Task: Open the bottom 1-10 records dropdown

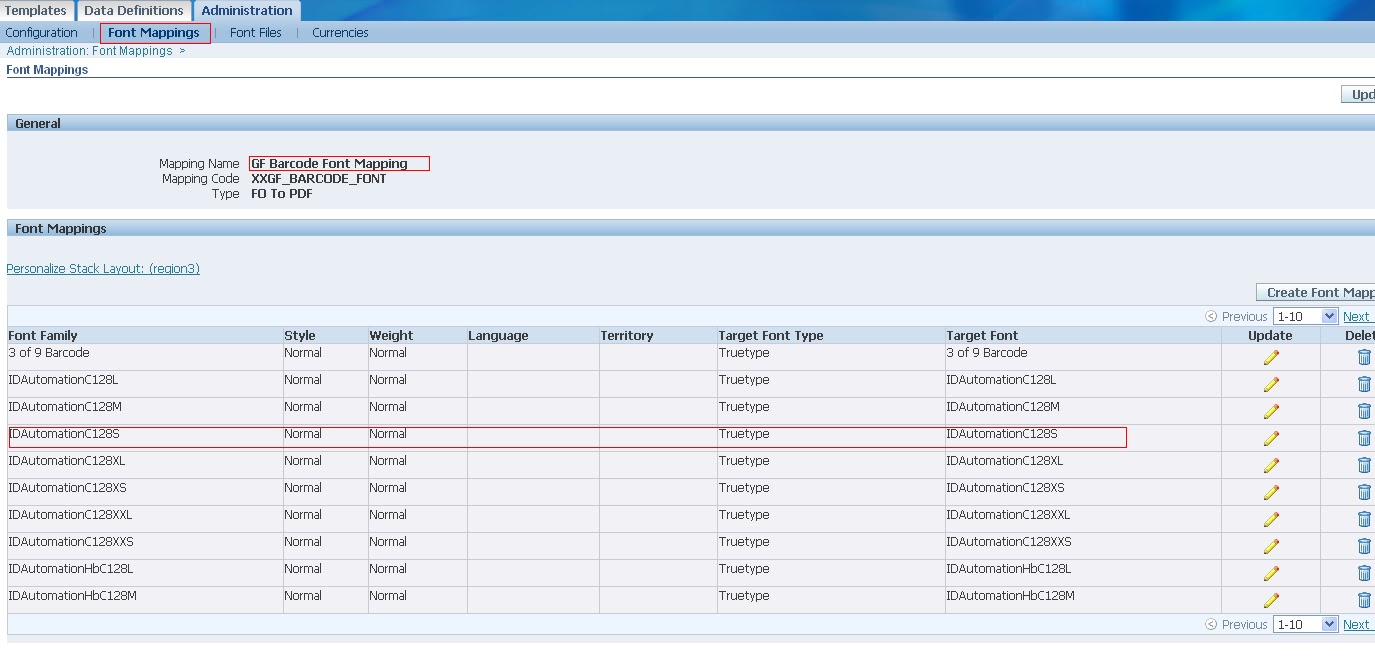Action: pyautogui.click(x=1306, y=623)
